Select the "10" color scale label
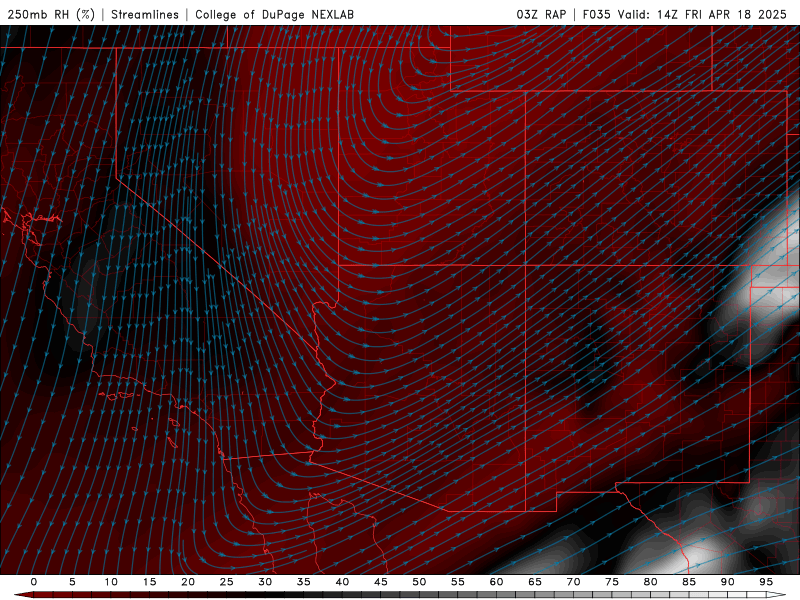 pos(111,582)
